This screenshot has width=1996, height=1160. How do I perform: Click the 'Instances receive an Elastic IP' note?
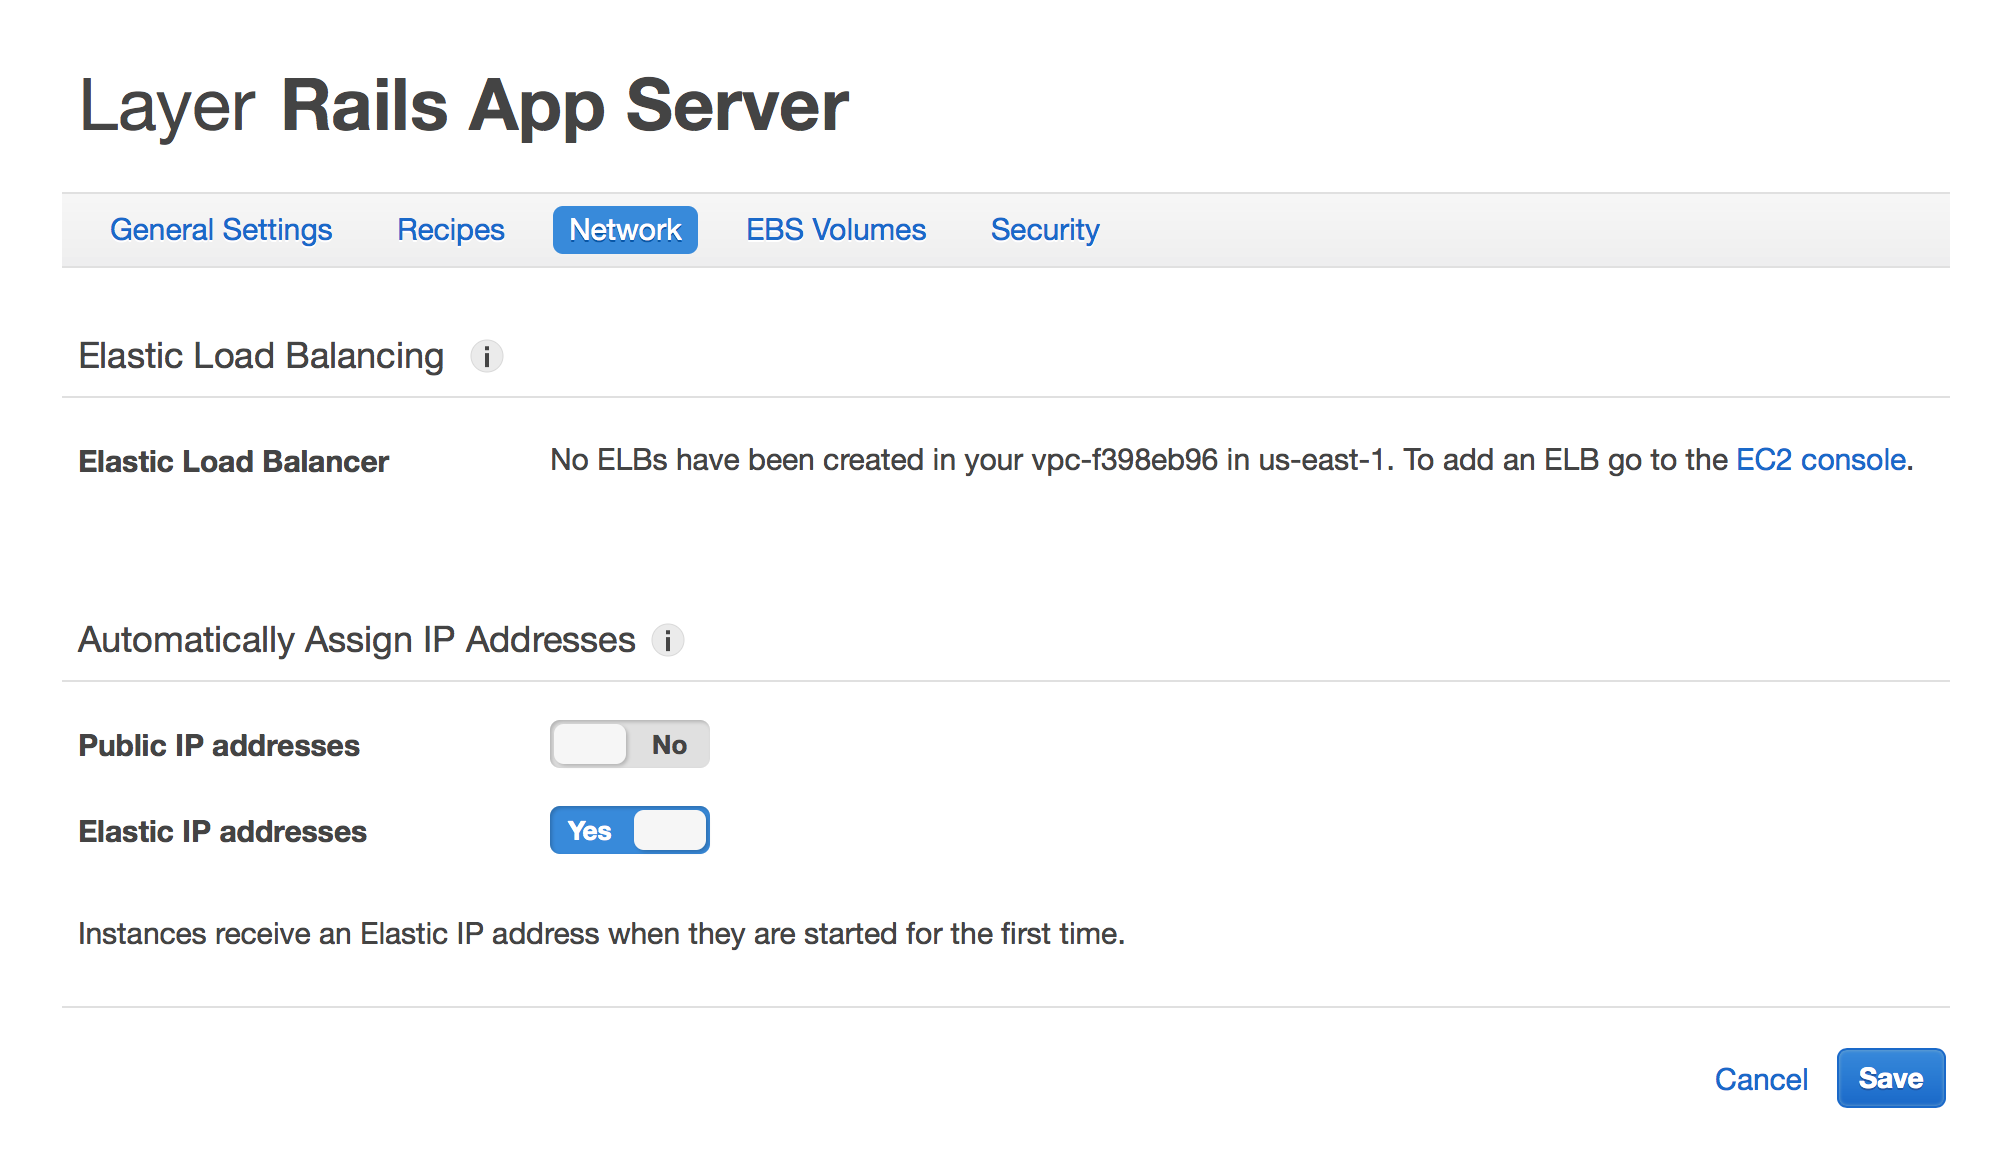[602, 934]
